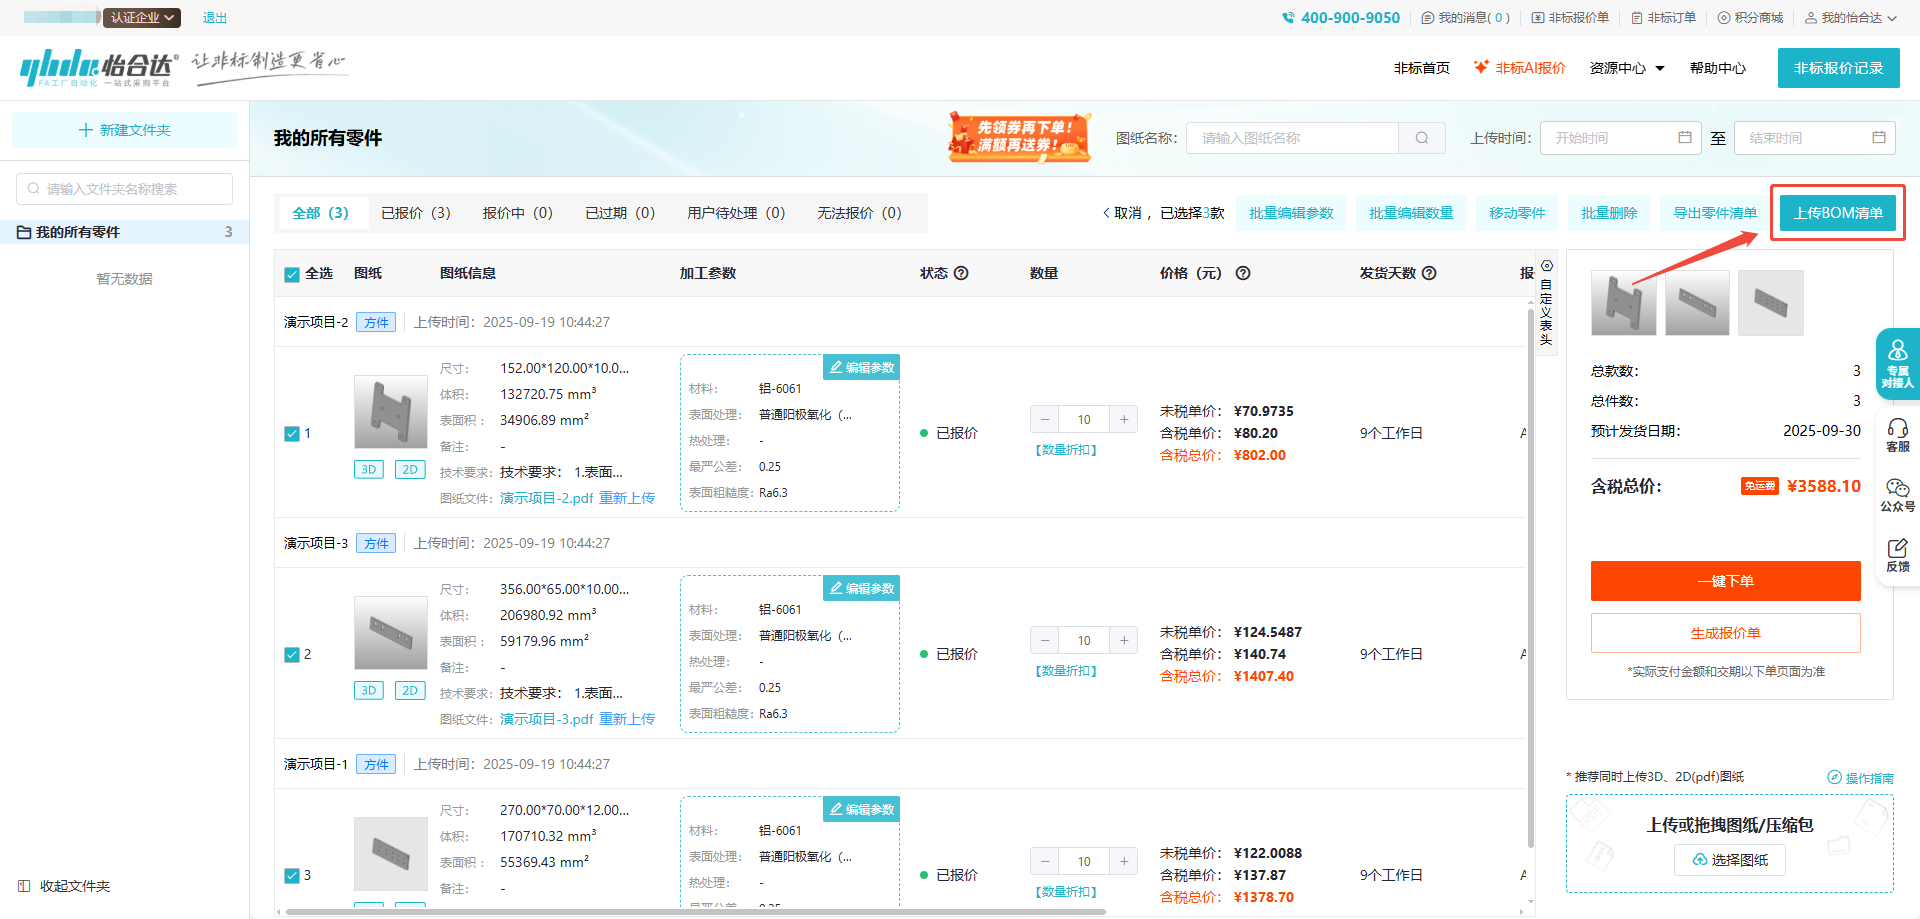The image size is (1920, 919).
Task: Click the help icon next to 发货天数
Action: [x=1429, y=273]
